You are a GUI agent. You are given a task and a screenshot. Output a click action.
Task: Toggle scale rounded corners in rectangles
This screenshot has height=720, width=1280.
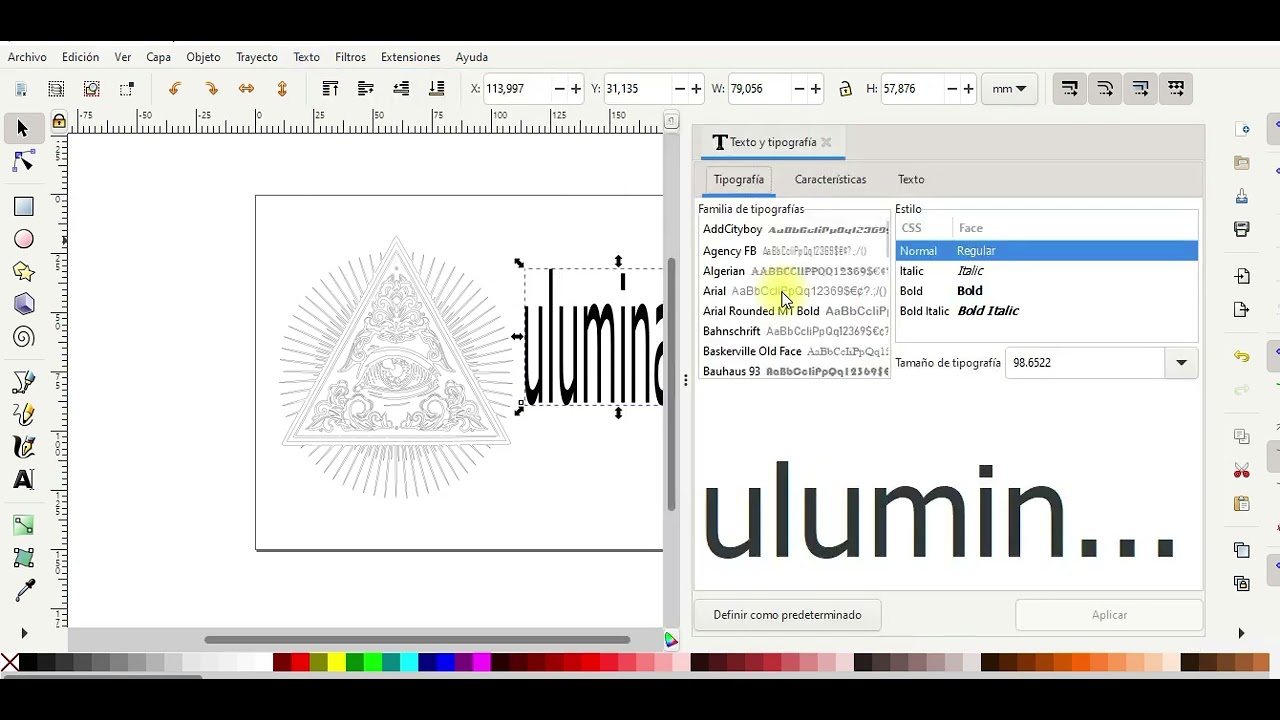click(x=1105, y=89)
